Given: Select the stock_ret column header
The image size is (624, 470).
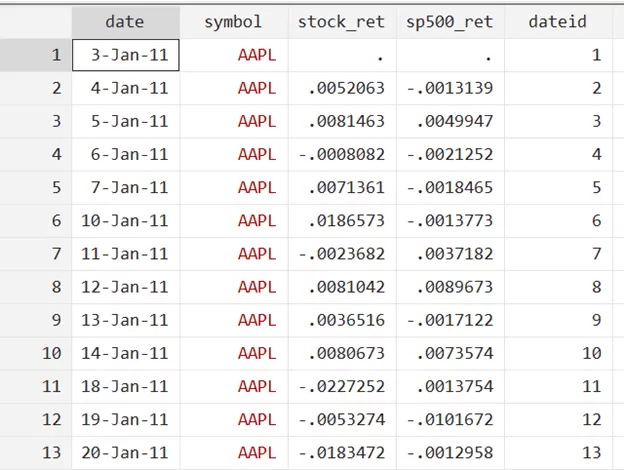Looking at the screenshot, I should click(342, 22).
